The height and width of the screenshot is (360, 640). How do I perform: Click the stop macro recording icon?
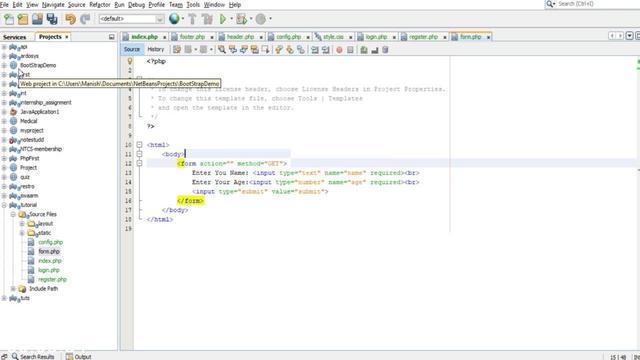350,50
